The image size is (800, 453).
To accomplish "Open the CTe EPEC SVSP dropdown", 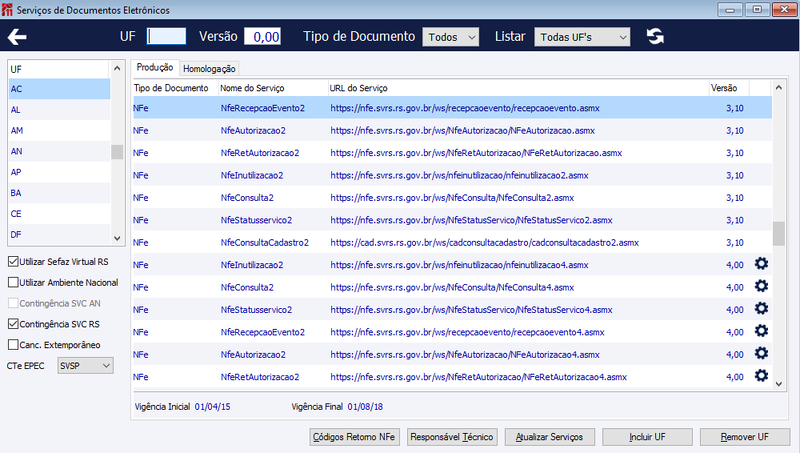I will pyautogui.click(x=85, y=366).
